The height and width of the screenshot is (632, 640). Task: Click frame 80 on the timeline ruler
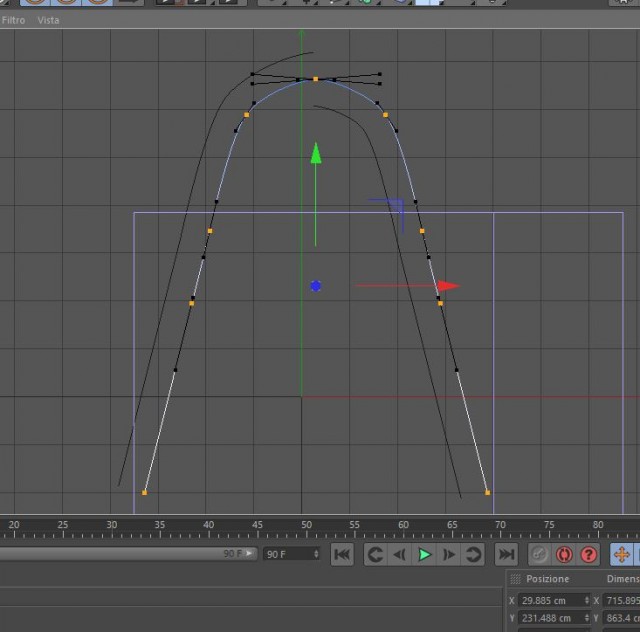coord(598,527)
